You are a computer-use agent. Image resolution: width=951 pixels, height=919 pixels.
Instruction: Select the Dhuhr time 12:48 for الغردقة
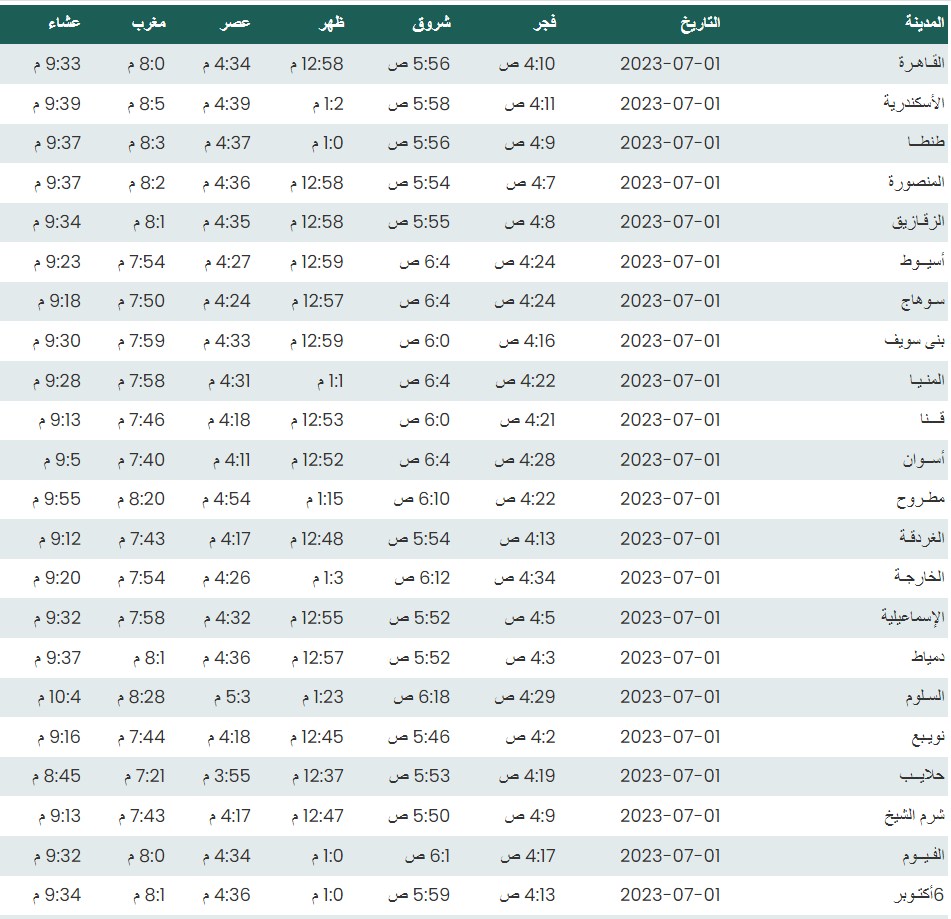click(316, 539)
